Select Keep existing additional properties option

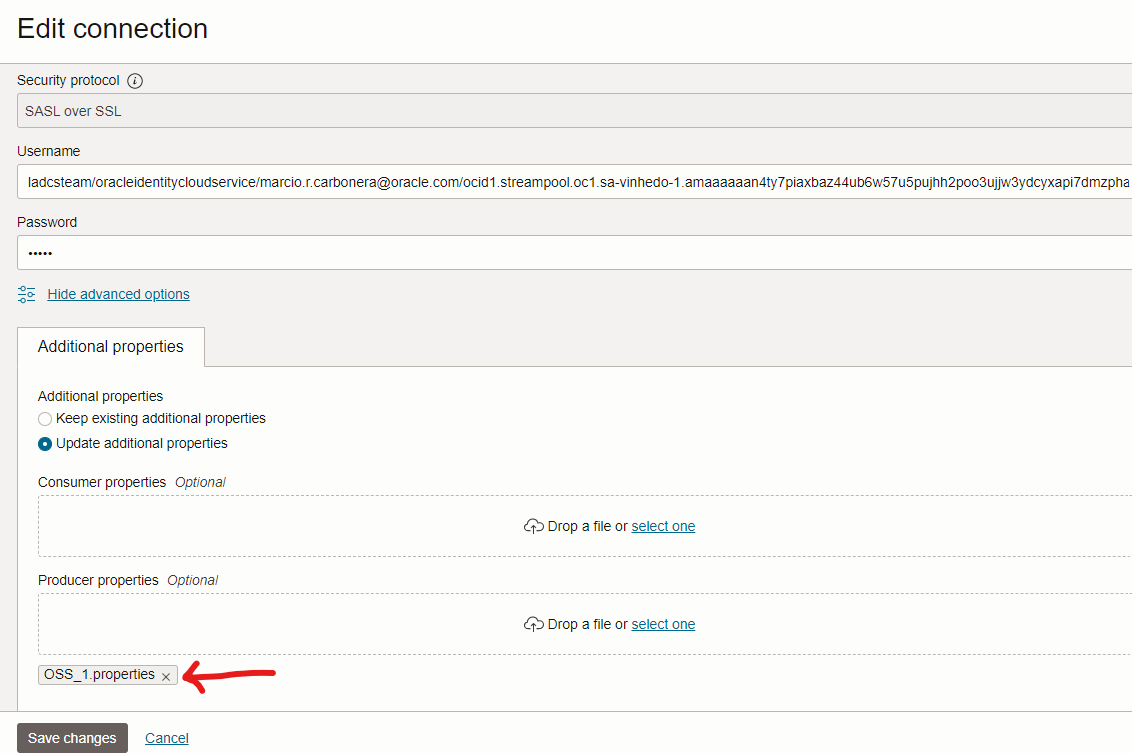pyautogui.click(x=45, y=419)
